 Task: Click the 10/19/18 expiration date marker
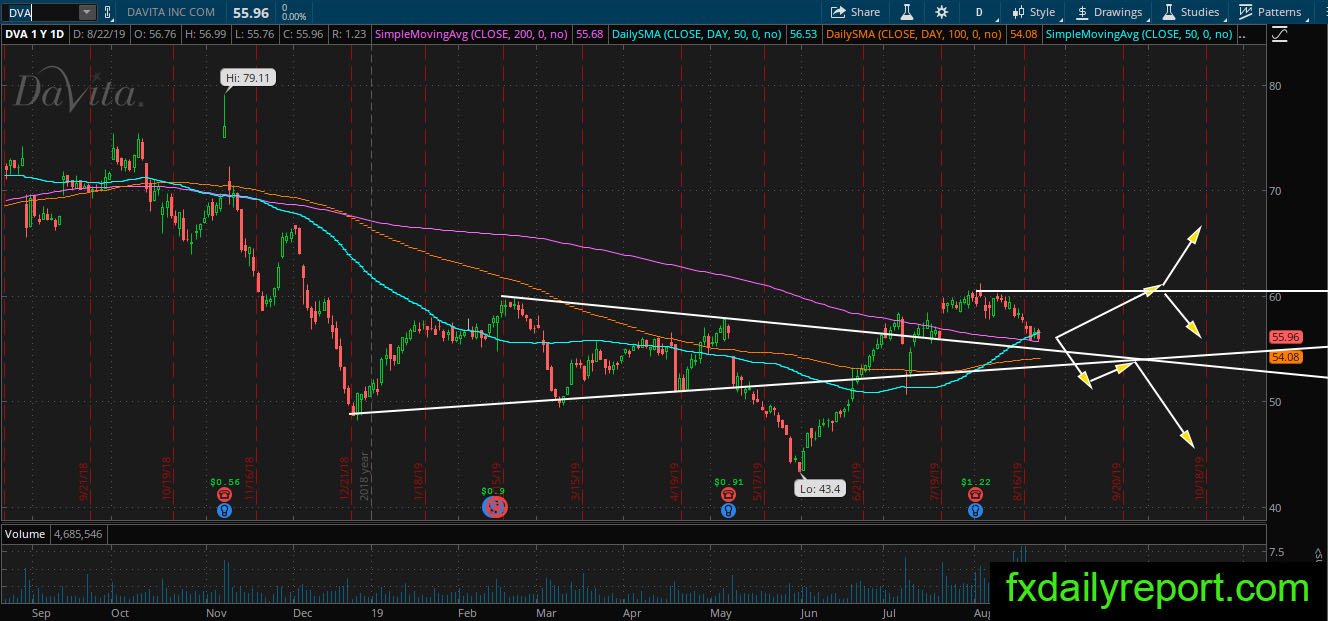(x=167, y=479)
